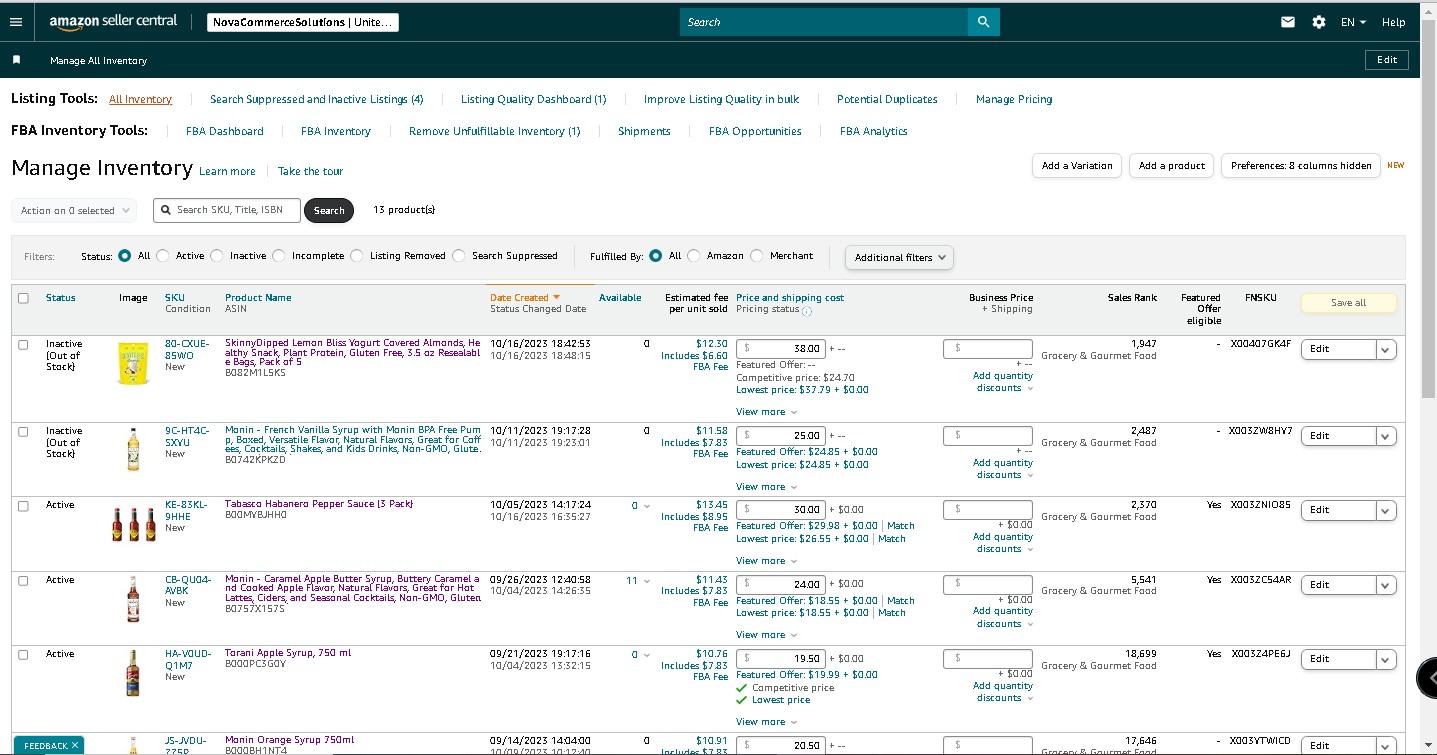Click the bookmark icon beside Manage All Inventory
This screenshot has width=1437, height=755.
(16, 60)
